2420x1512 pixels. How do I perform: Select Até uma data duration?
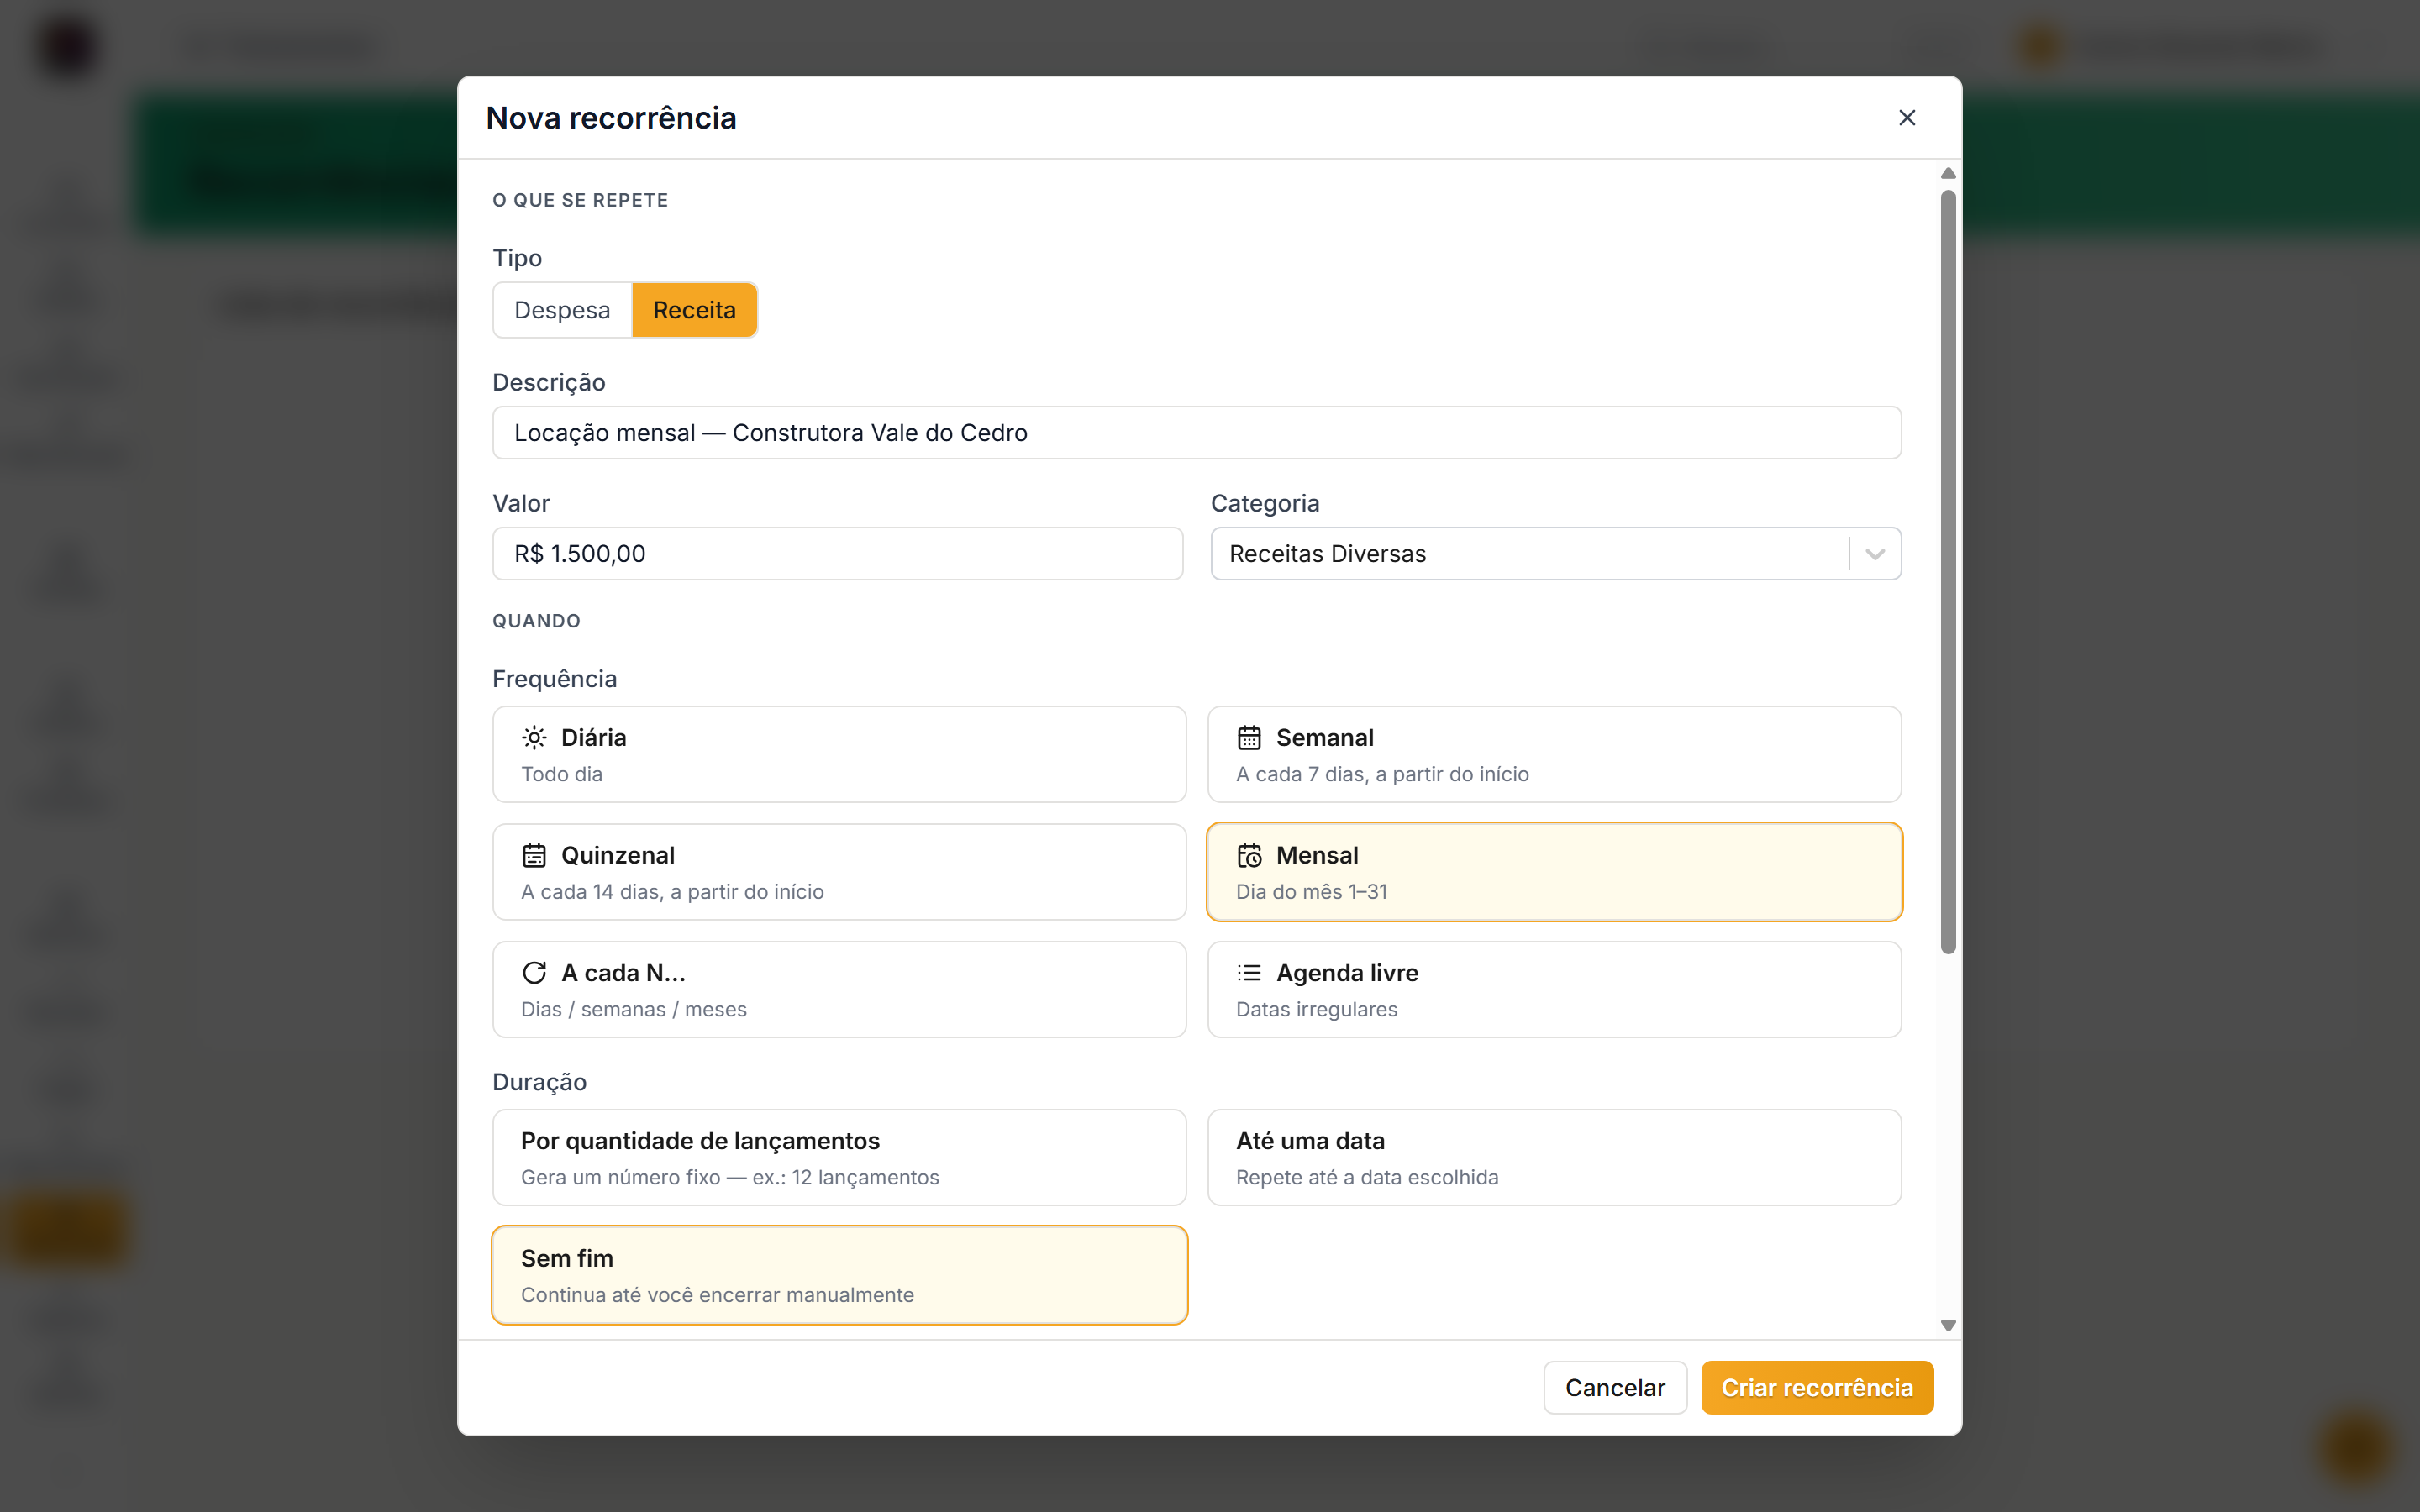coord(1554,1157)
